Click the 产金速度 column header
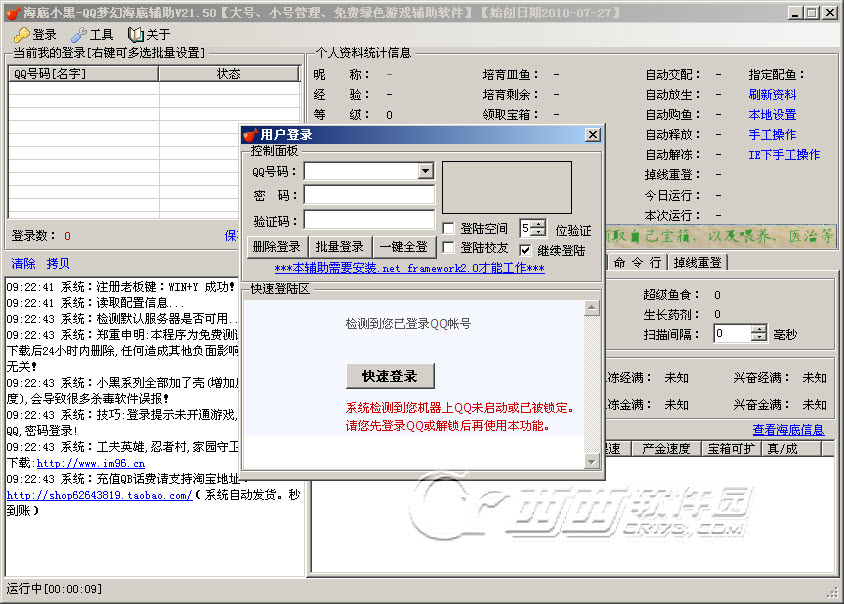844x604 pixels. pos(666,448)
